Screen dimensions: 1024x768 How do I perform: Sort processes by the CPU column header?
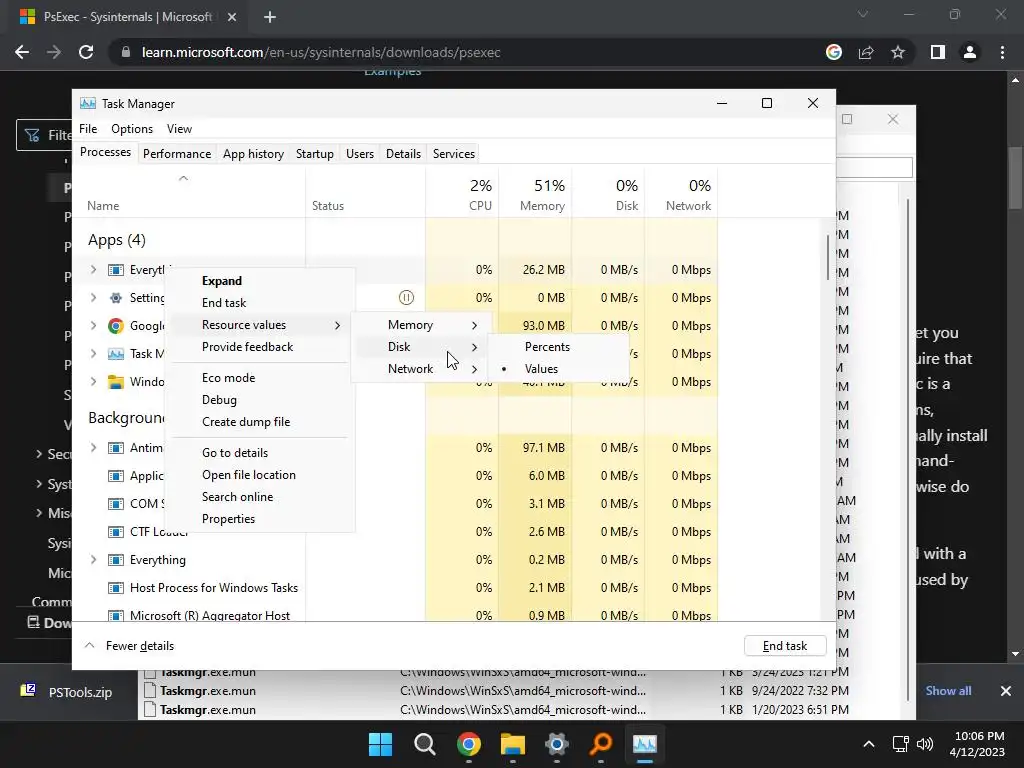click(x=462, y=194)
